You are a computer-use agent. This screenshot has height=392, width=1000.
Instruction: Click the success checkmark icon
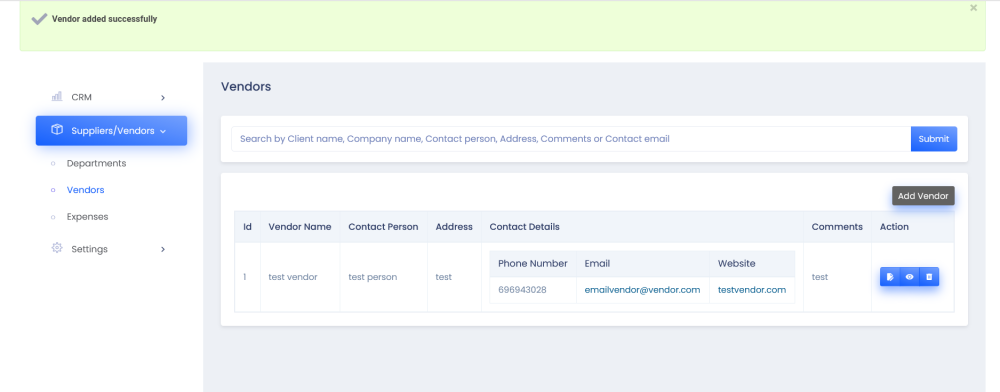[x=39, y=19]
